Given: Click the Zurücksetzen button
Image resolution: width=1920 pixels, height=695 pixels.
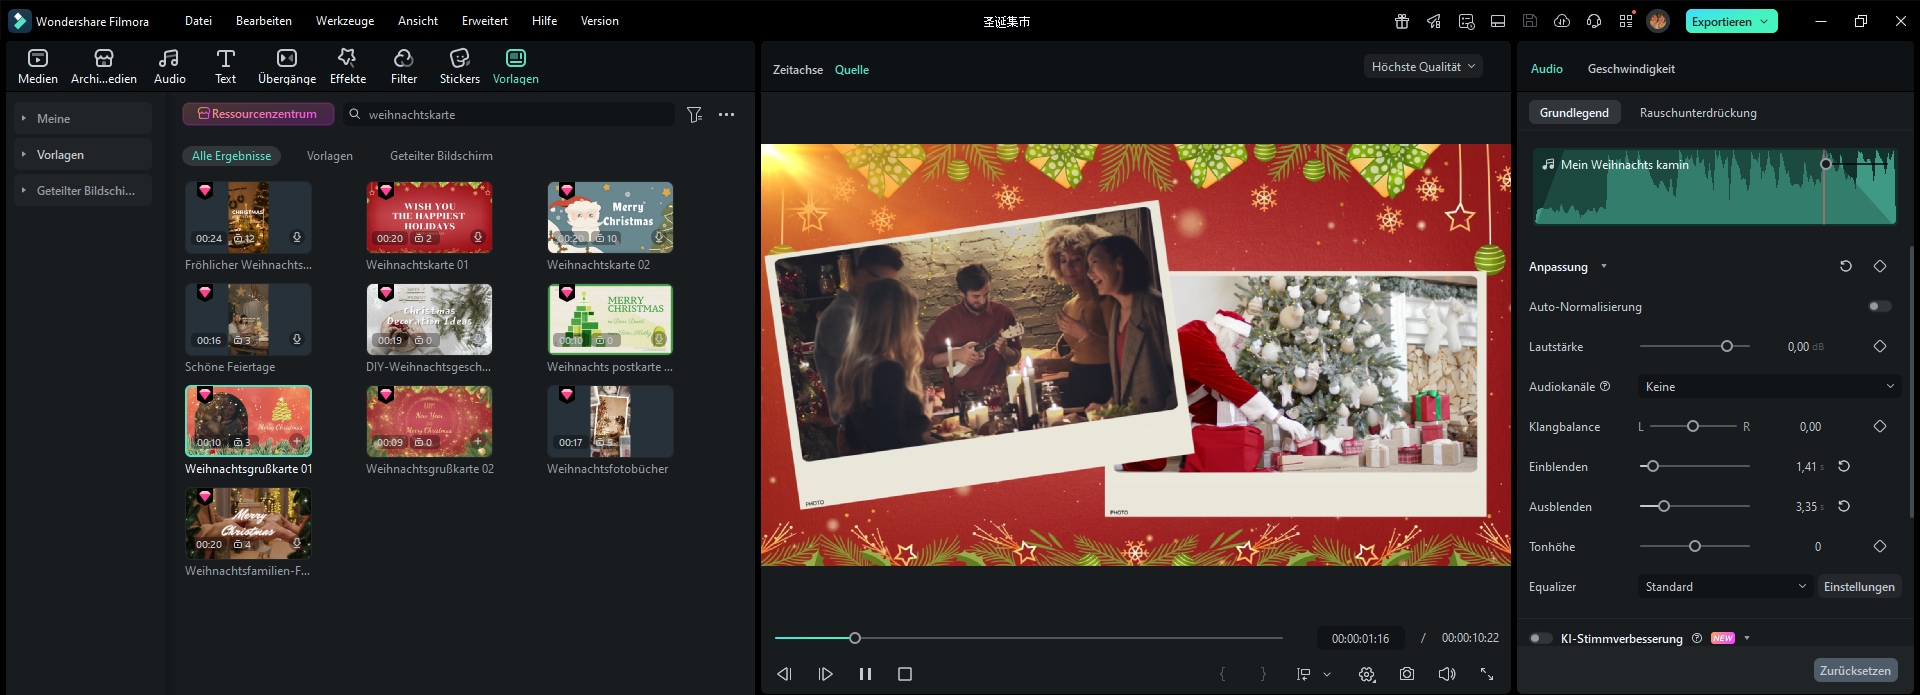Looking at the screenshot, I should tap(1855, 671).
